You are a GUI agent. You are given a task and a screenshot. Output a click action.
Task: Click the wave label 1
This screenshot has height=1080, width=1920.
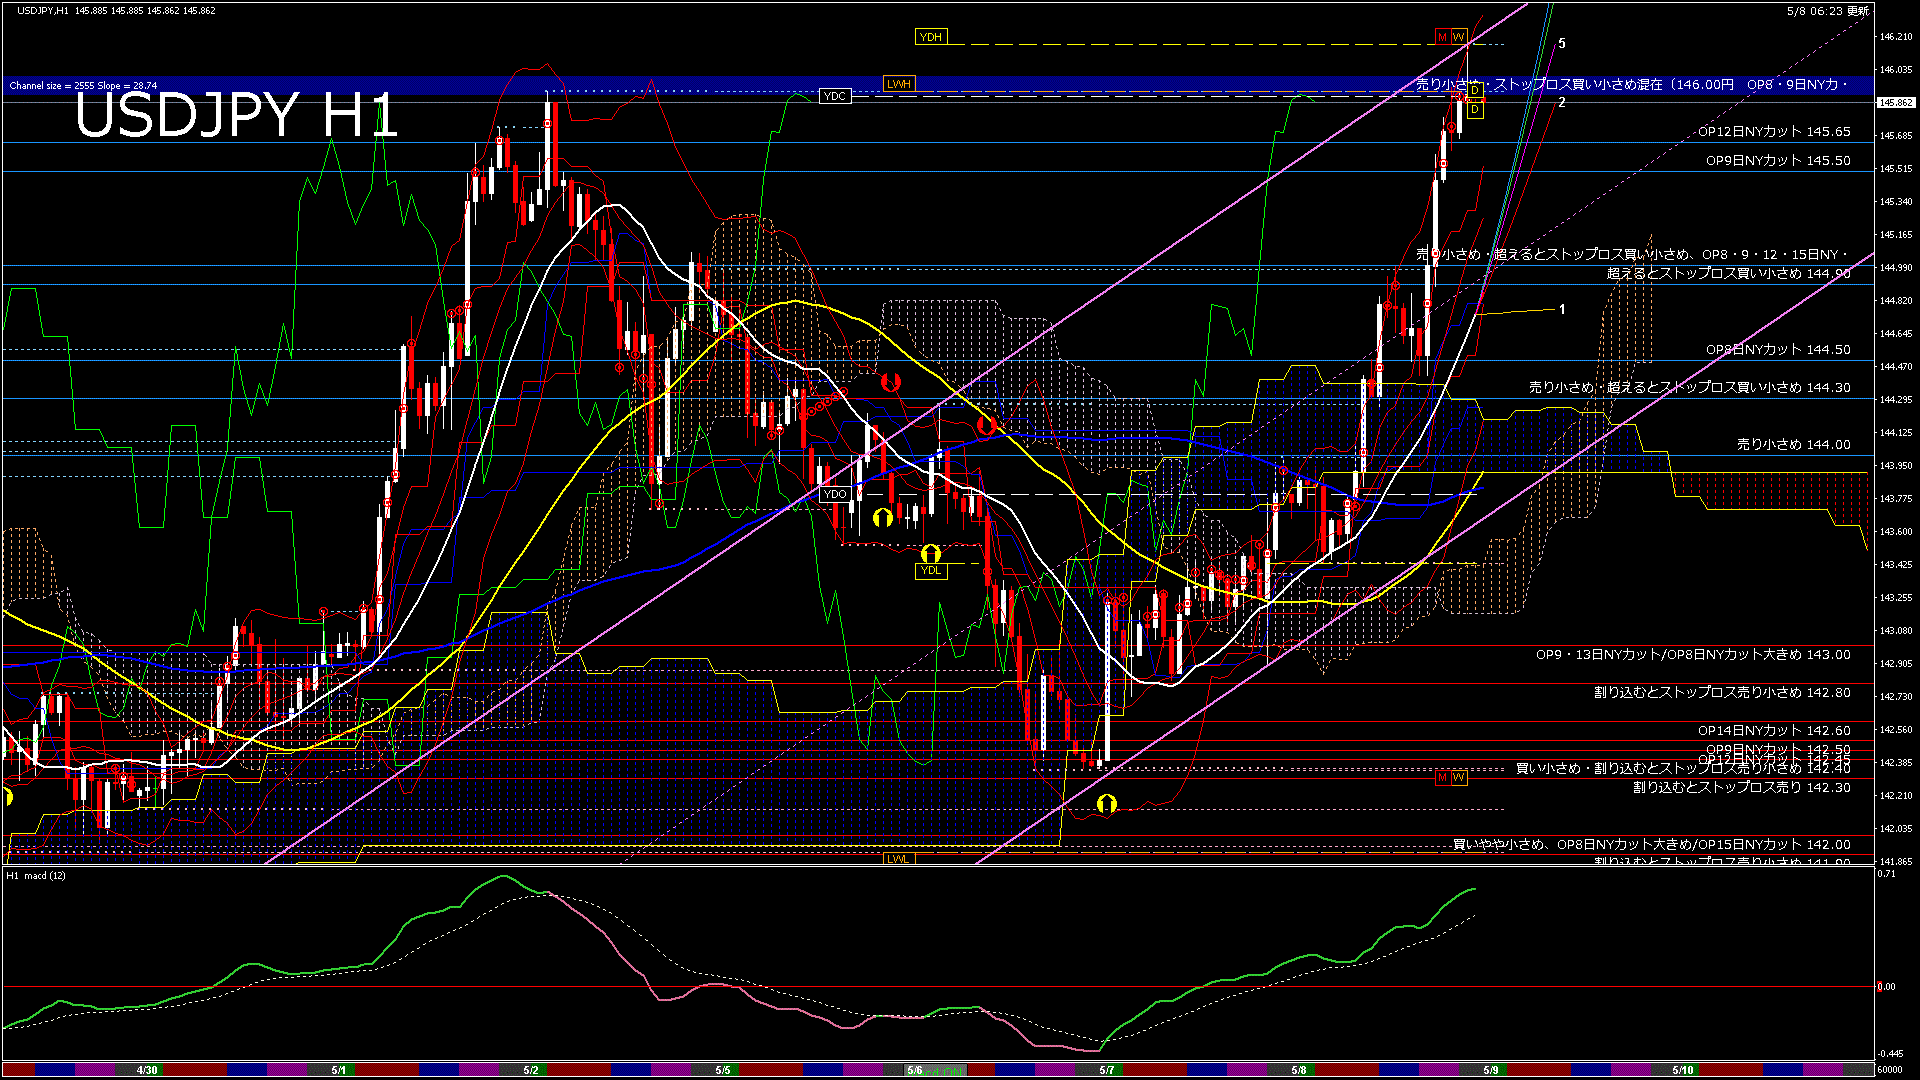point(1562,309)
